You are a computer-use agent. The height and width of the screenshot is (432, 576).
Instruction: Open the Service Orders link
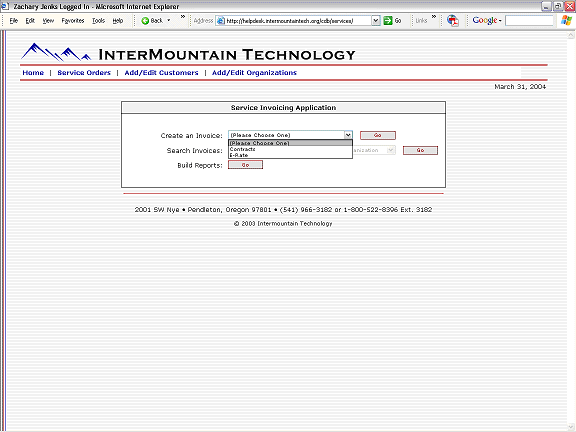84,73
